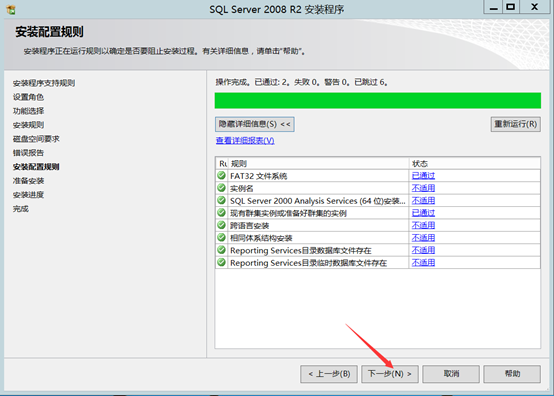Image resolution: width=554 pixels, height=396 pixels.
Task: Maximize the installer window
Action: pyautogui.click(x=511, y=7)
